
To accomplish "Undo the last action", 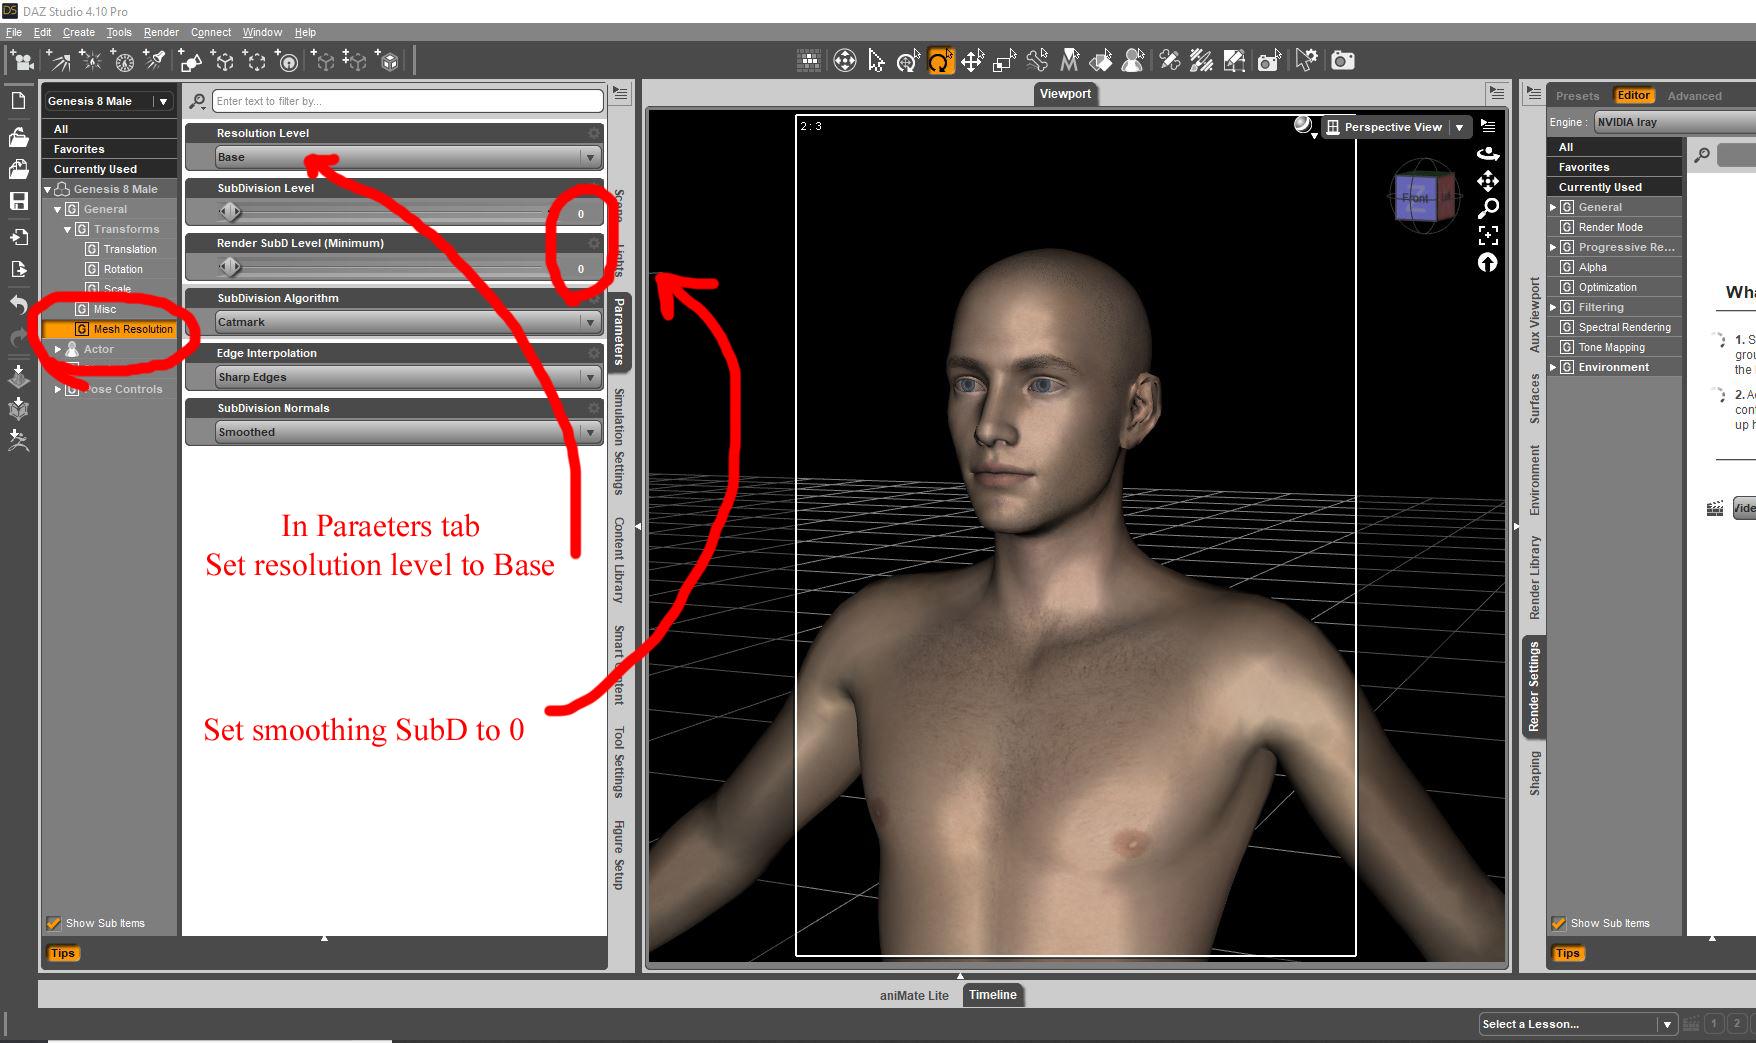I will [x=18, y=304].
